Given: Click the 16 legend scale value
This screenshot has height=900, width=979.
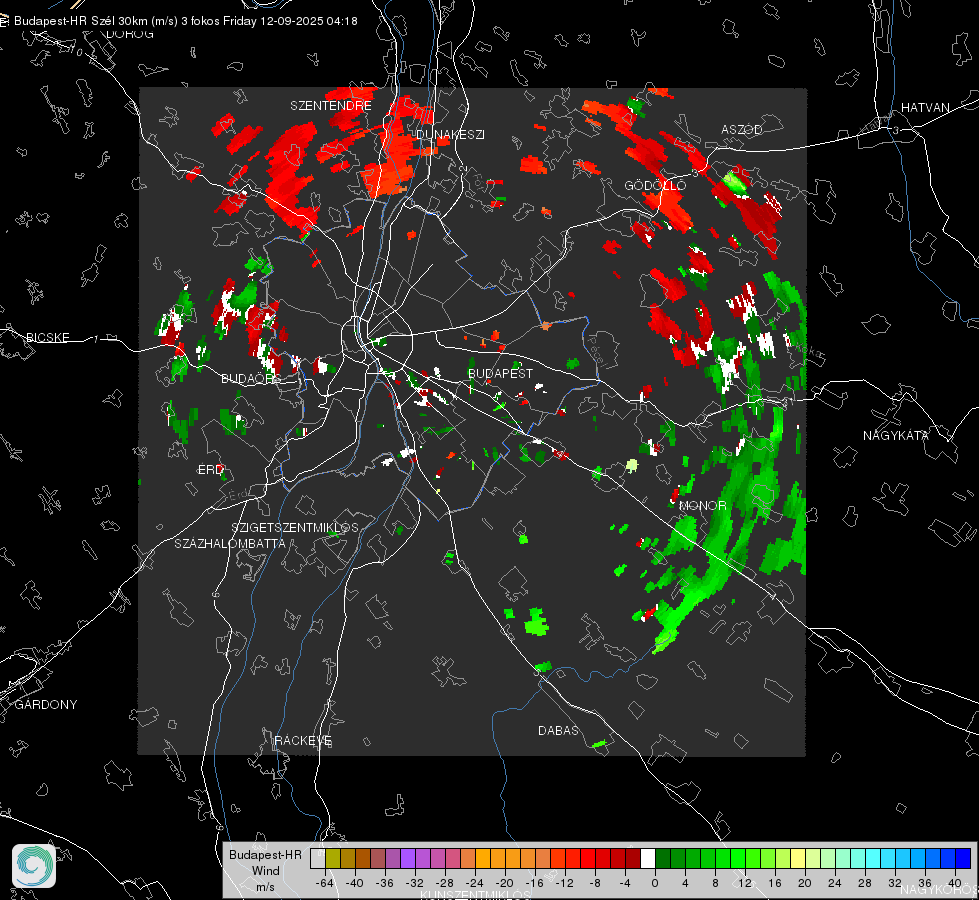Looking at the screenshot, I should (x=775, y=883).
